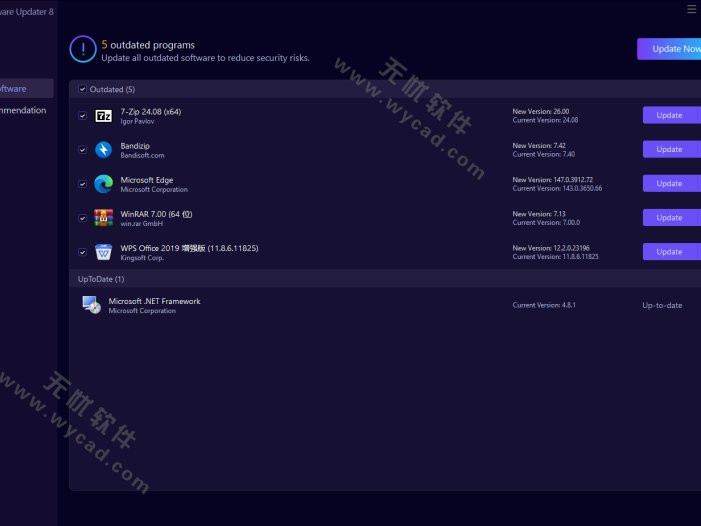Uncheck the Microsoft Edge checkbox
Image resolution: width=701 pixels, height=526 pixels.
point(83,184)
